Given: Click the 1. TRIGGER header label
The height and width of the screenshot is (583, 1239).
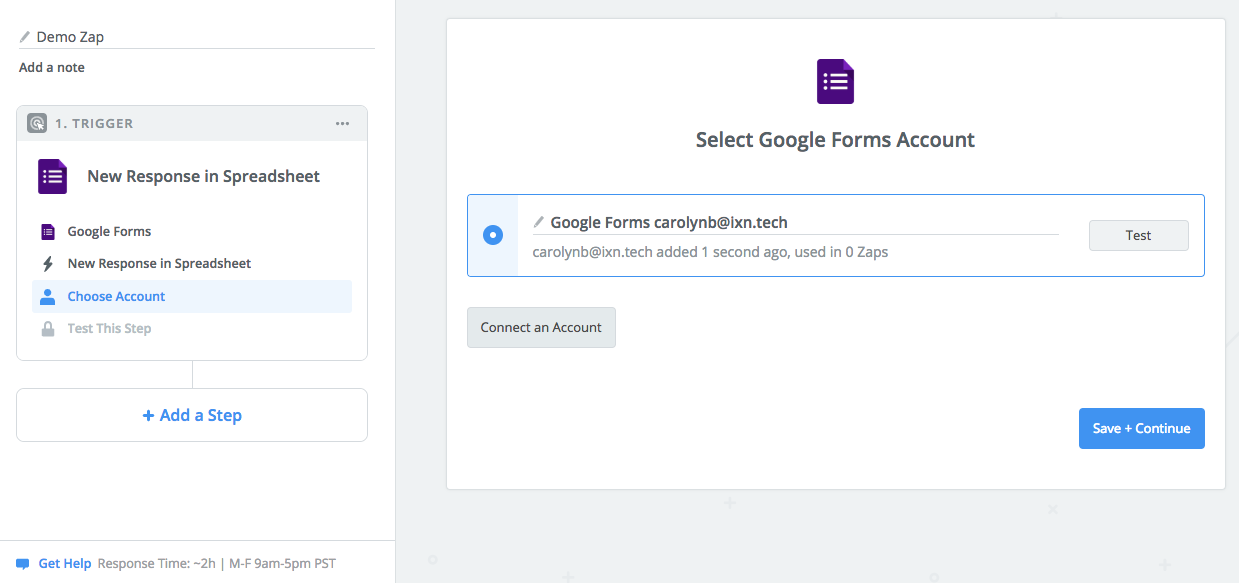Looking at the screenshot, I should pyautogui.click(x=94, y=124).
